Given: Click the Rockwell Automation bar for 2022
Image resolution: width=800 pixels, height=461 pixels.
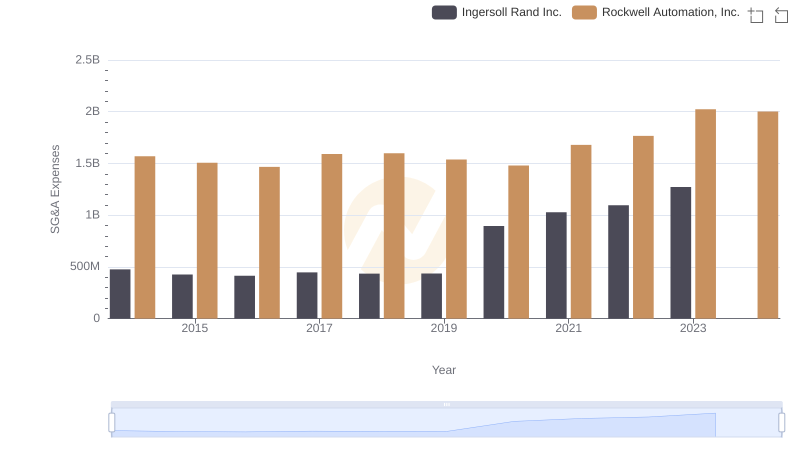Looking at the screenshot, I should coord(643,227).
